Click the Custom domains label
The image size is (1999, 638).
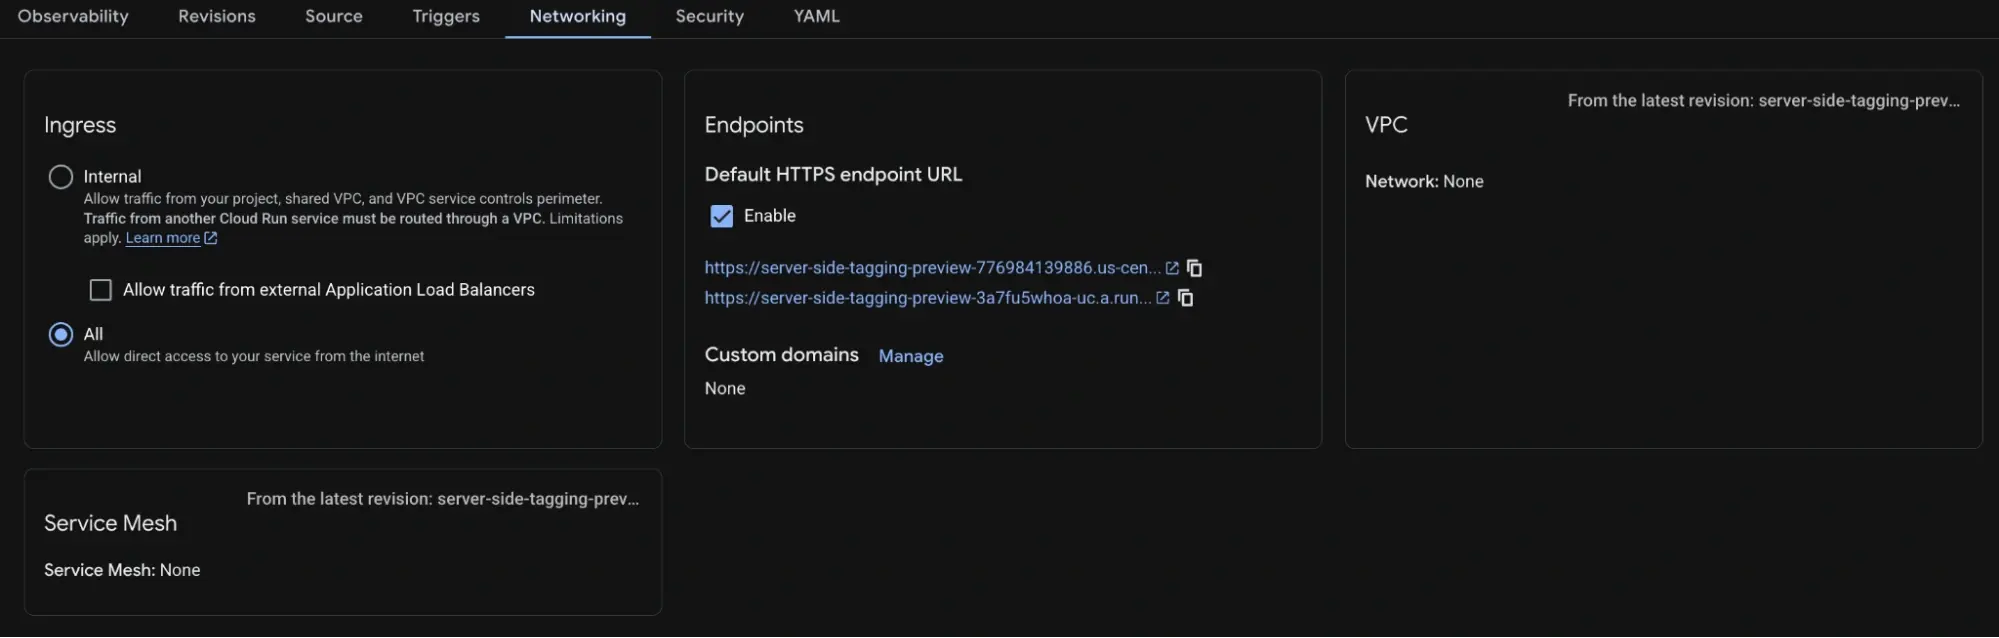coord(782,355)
